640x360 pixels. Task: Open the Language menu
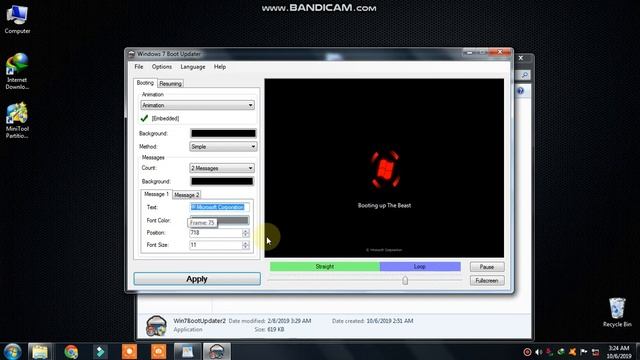[193, 67]
